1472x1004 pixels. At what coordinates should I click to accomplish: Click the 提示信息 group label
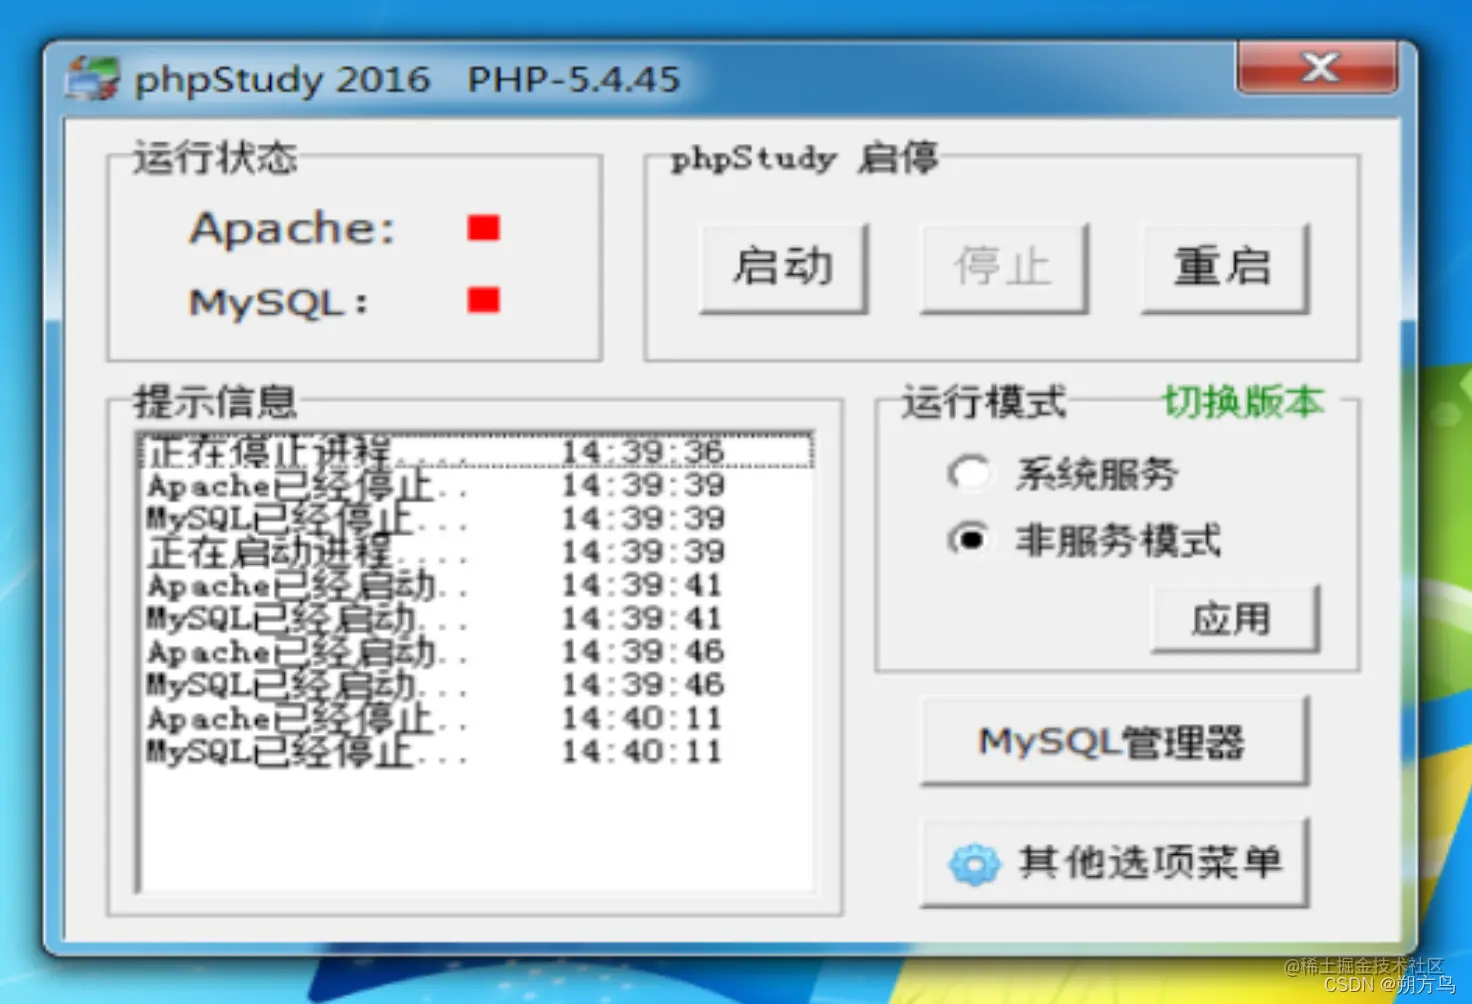click(215, 402)
